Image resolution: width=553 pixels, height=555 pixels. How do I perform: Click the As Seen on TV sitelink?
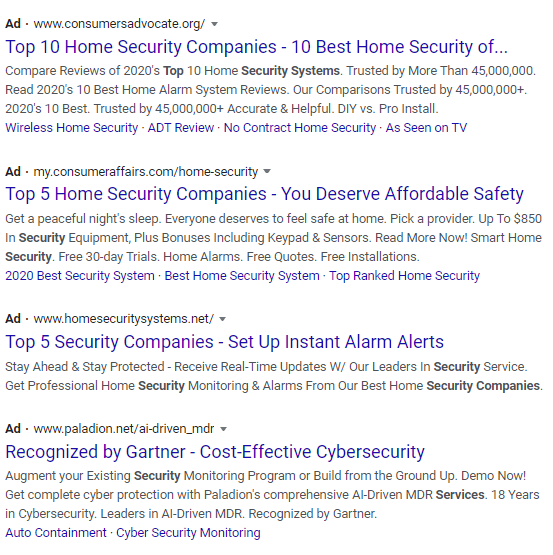(x=426, y=128)
